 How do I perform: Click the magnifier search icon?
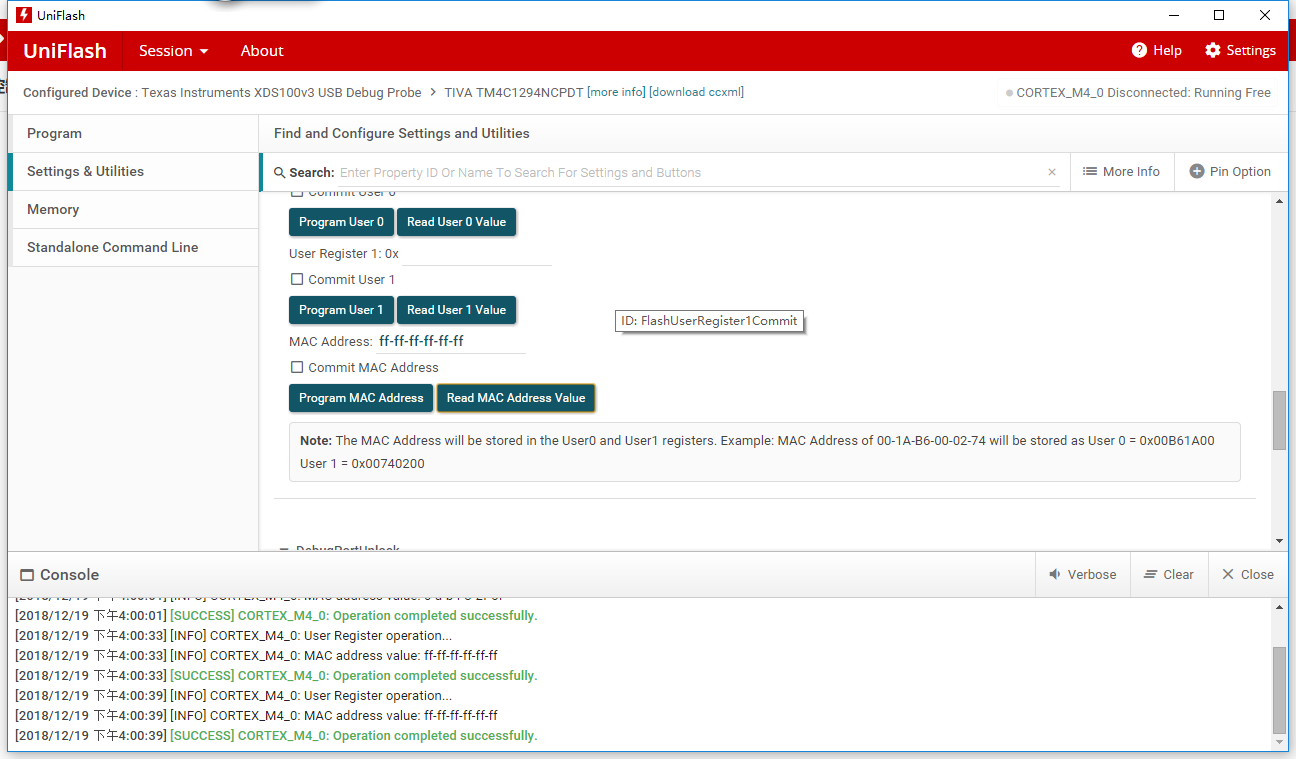tap(280, 172)
